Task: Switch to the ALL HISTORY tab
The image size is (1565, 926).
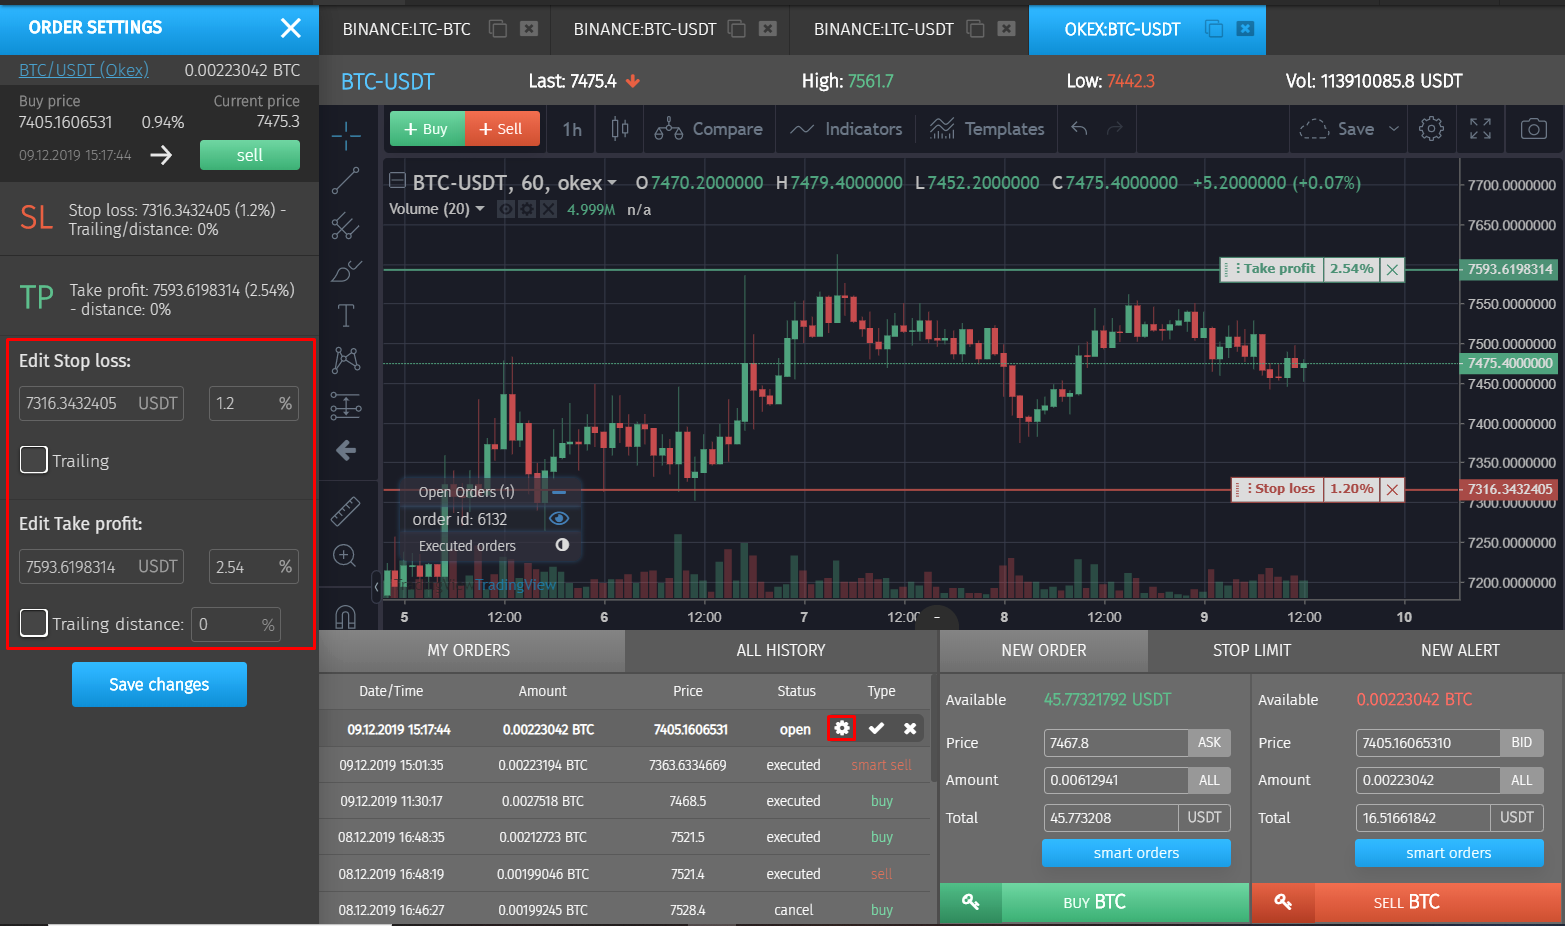Action: (781, 650)
